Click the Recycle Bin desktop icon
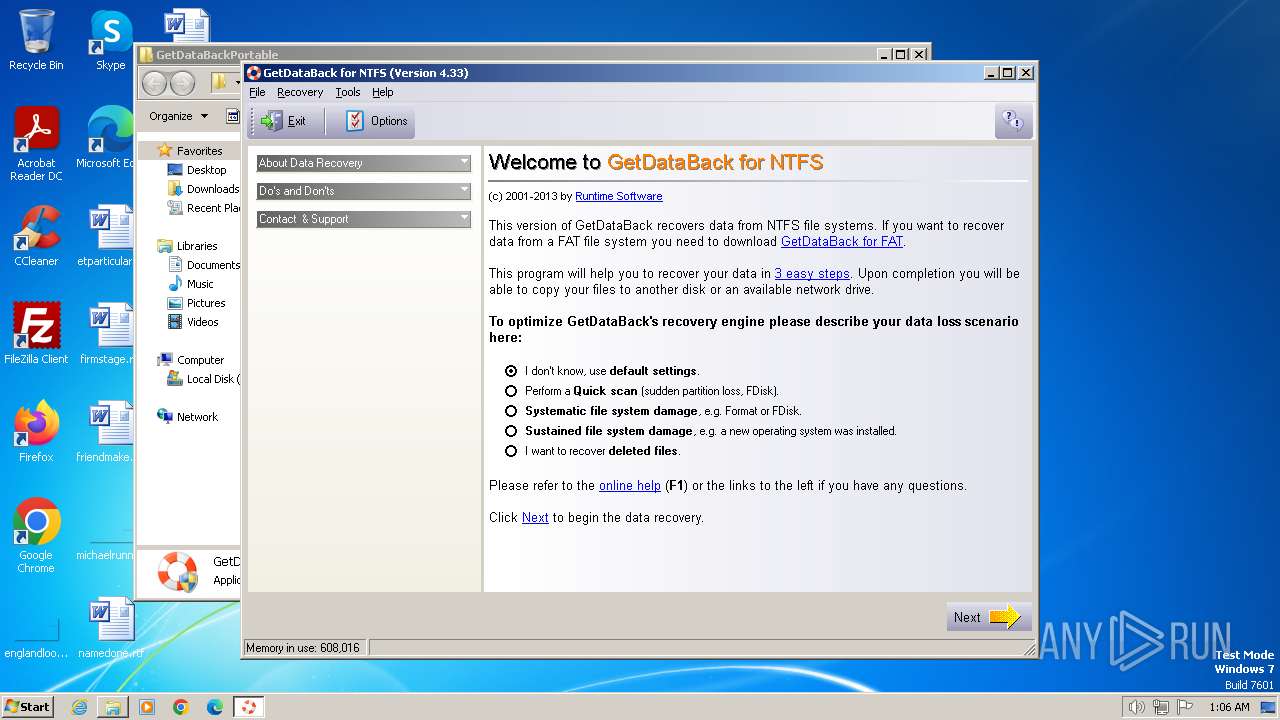 tap(36, 40)
